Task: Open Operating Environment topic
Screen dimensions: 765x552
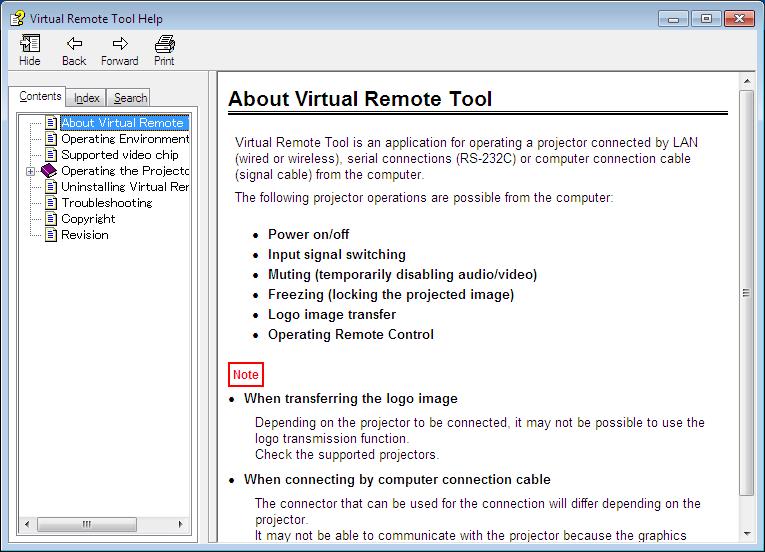Action: coord(125,139)
